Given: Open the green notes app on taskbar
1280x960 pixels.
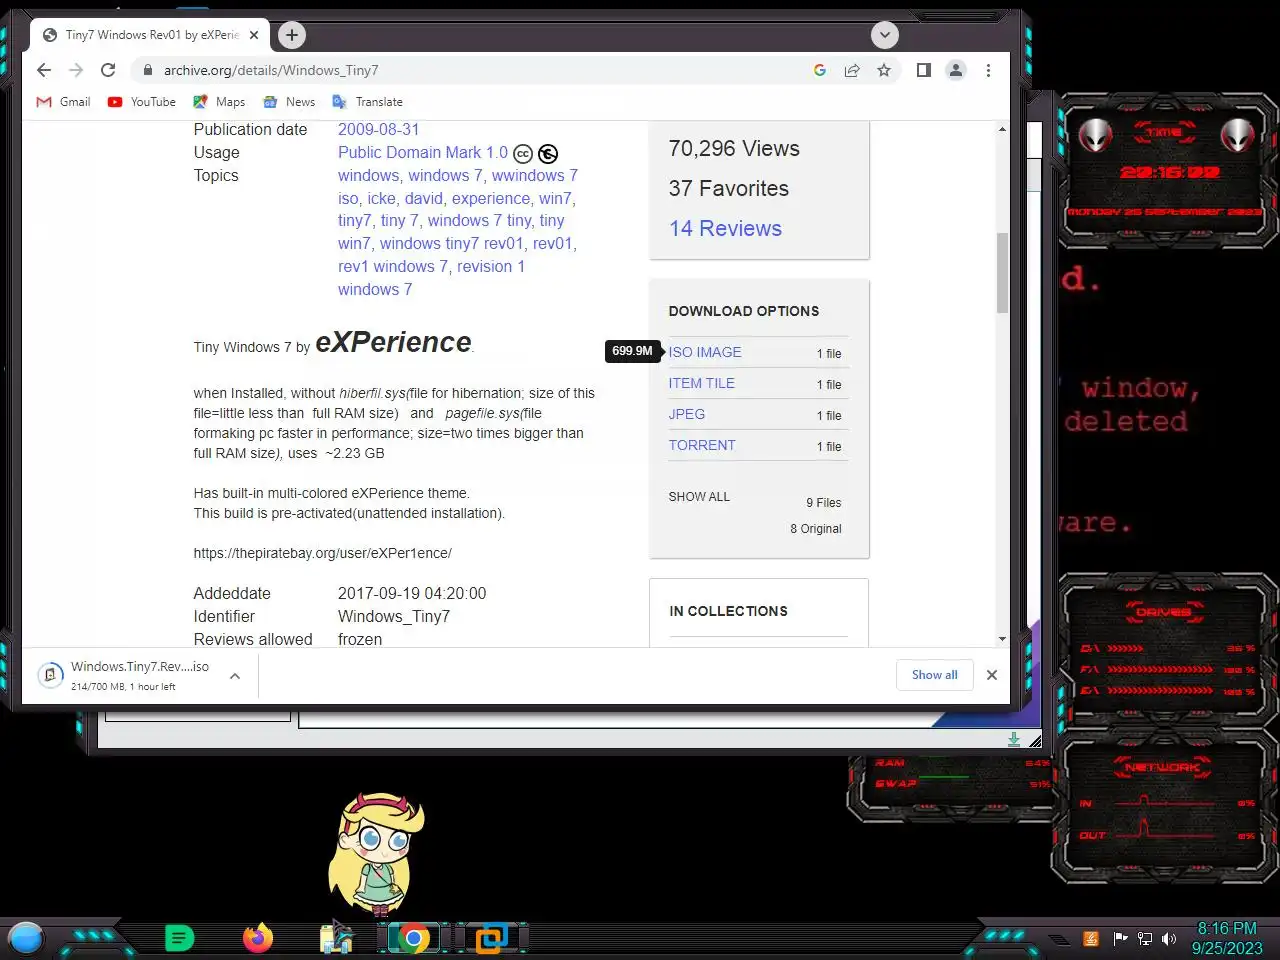Looking at the screenshot, I should point(179,938).
